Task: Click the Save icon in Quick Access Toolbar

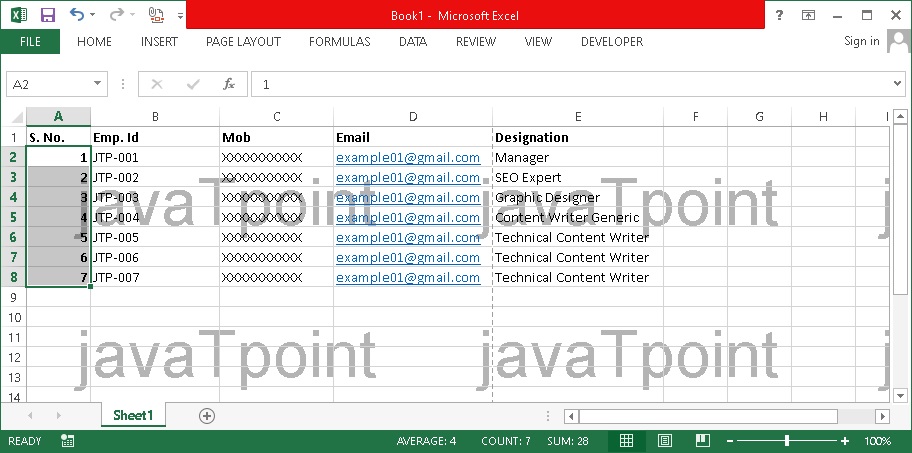Action: (47, 15)
